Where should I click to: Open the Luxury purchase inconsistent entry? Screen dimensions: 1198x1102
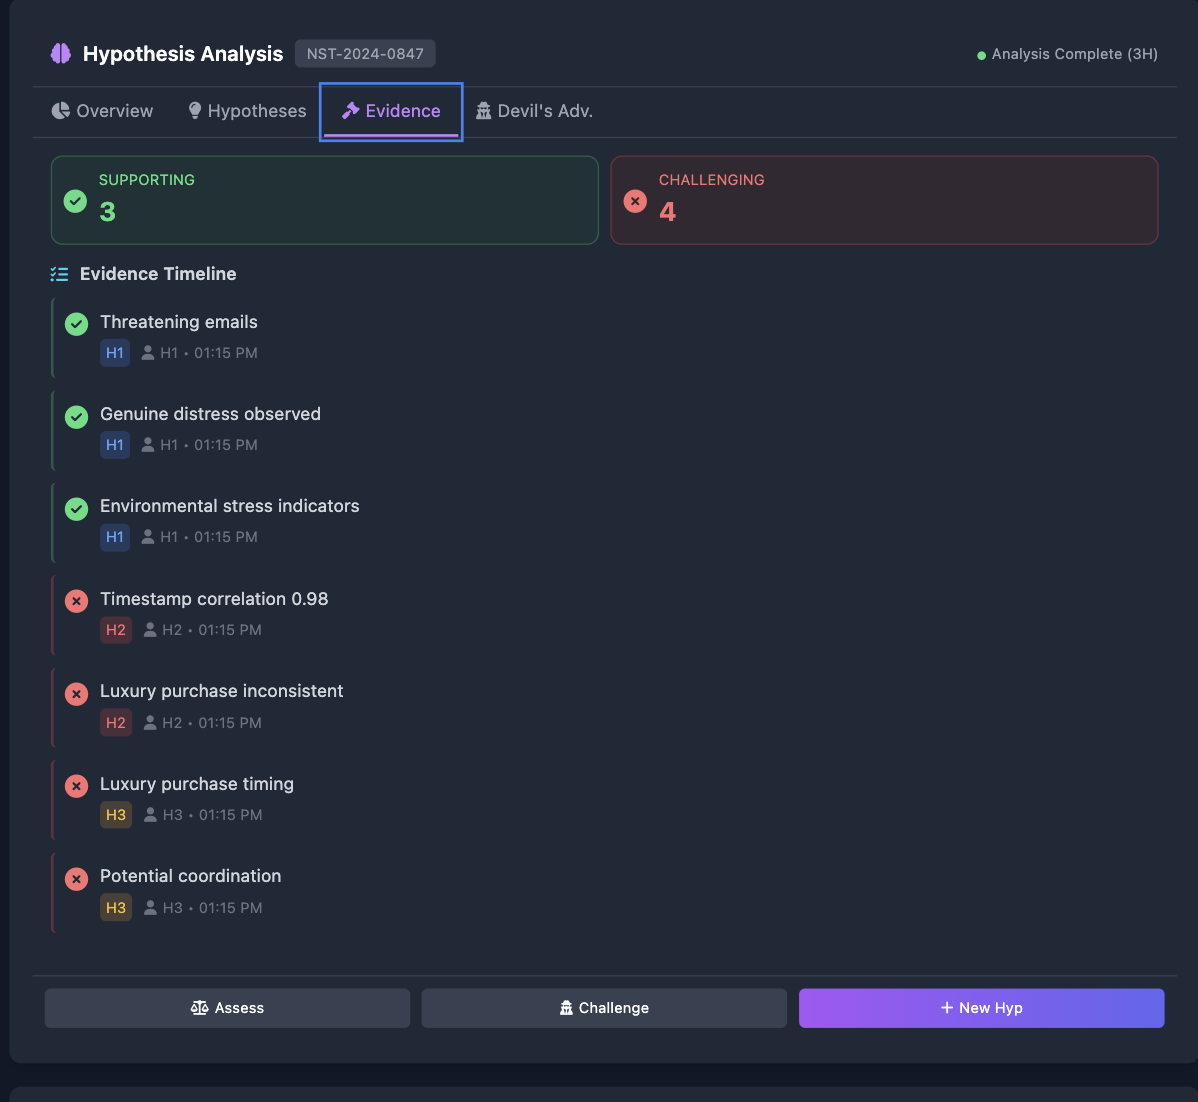pyautogui.click(x=604, y=708)
